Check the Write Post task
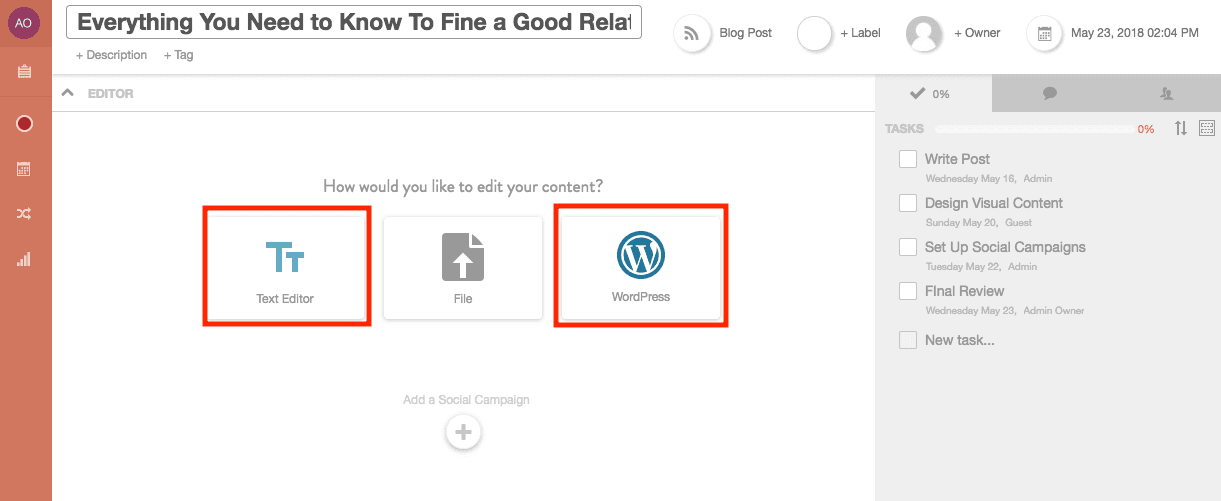Screen dimensions: 1221x501 click(x=908, y=159)
